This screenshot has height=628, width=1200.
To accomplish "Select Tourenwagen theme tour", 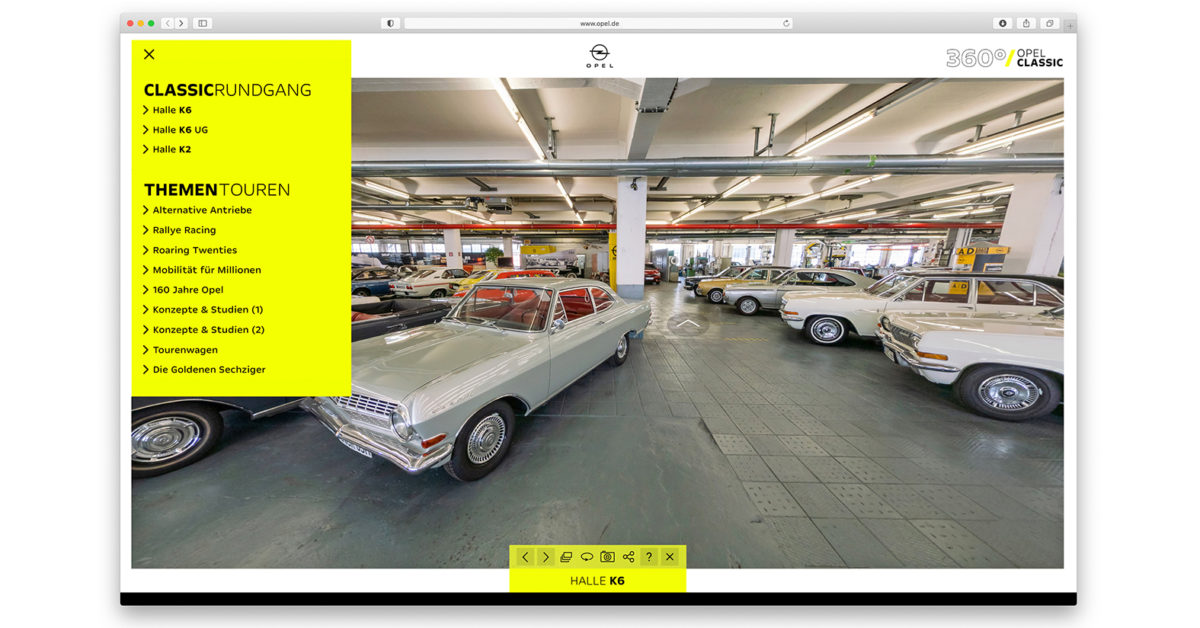I will [181, 350].
